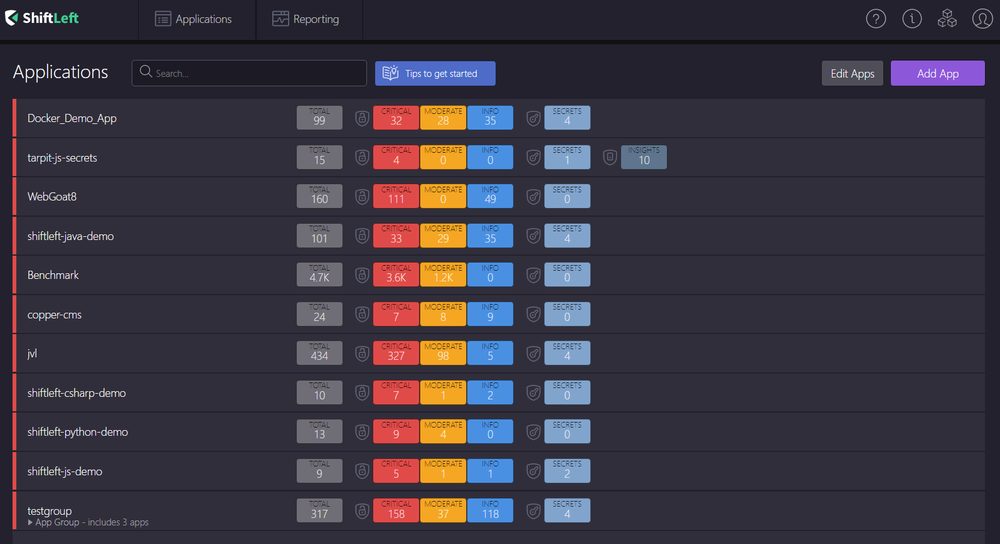This screenshot has width=1000, height=544.
Task: Click Info 2 badge for shiftleft-csharp-demo
Action: pos(490,393)
